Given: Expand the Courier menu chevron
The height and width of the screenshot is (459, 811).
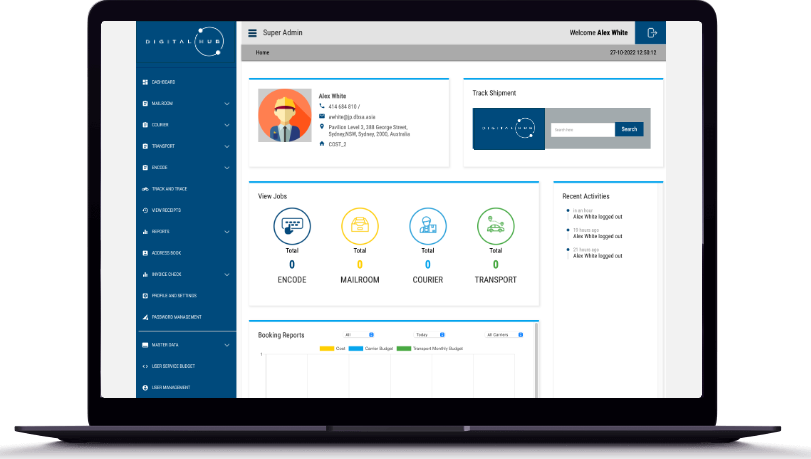Looking at the screenshot, I should click(227, 125).
